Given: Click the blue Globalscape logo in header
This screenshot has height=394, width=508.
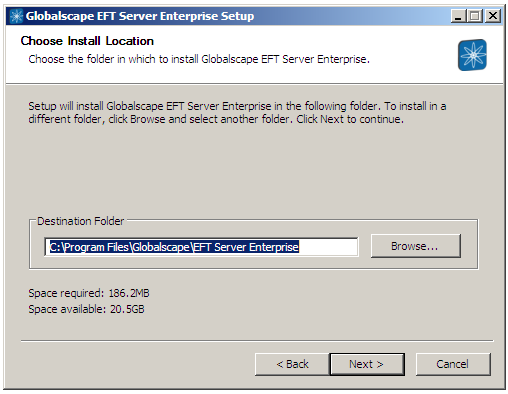Looking at the screenshot, I should (472, 55).
